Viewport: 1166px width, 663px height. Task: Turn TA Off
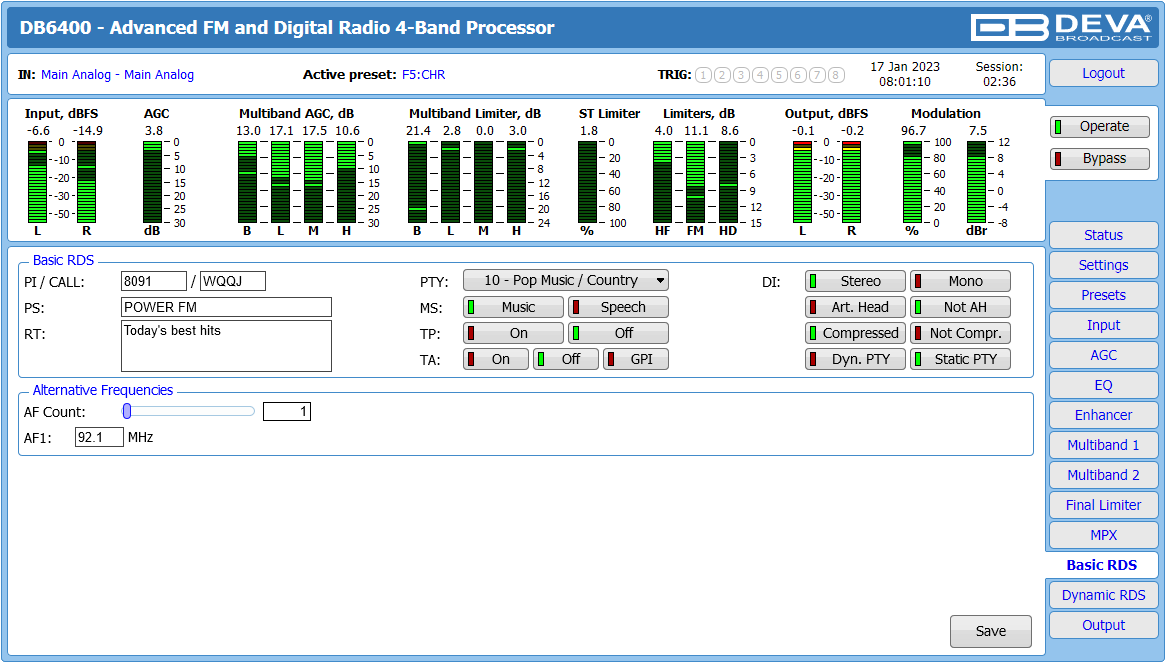(565, 359)
